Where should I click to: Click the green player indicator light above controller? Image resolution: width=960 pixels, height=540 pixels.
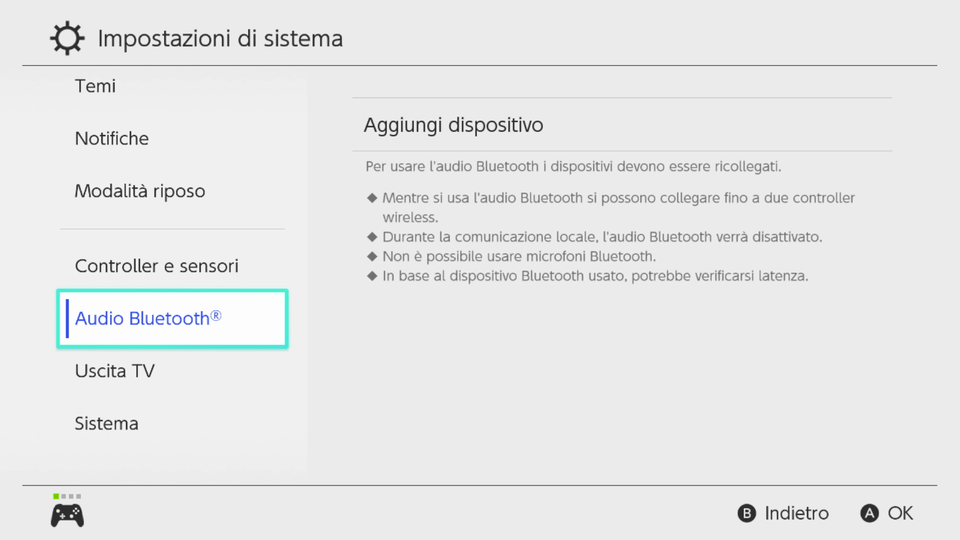point(56,496)
